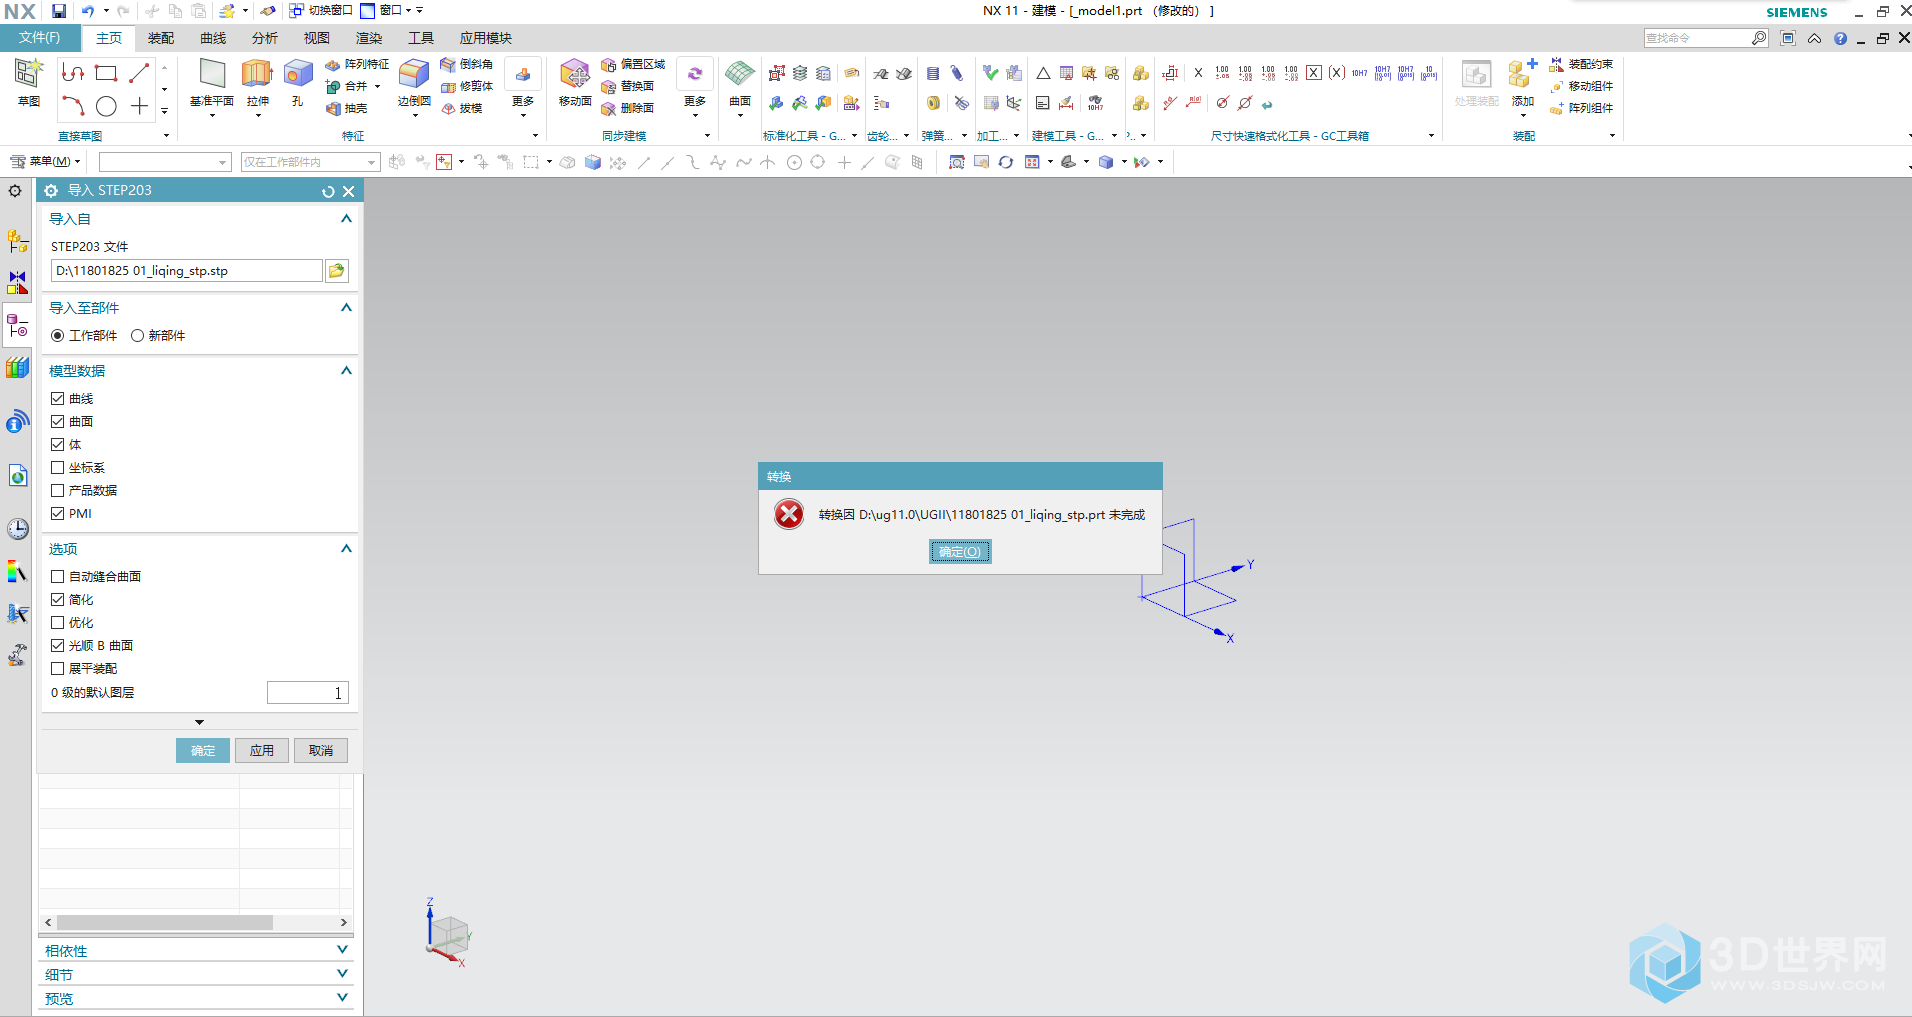Click the Extrude (拉伸) tool icon
This screenshot has width=1912, height=1017.
257,74
